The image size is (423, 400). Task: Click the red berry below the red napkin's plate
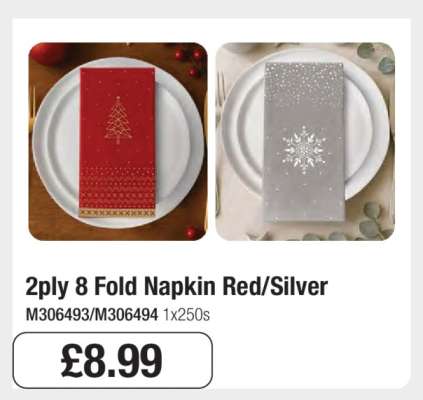192,232
